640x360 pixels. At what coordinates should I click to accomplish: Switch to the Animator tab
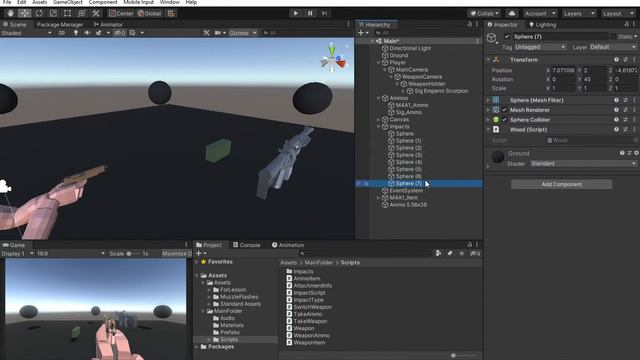[x=108, y=24]
